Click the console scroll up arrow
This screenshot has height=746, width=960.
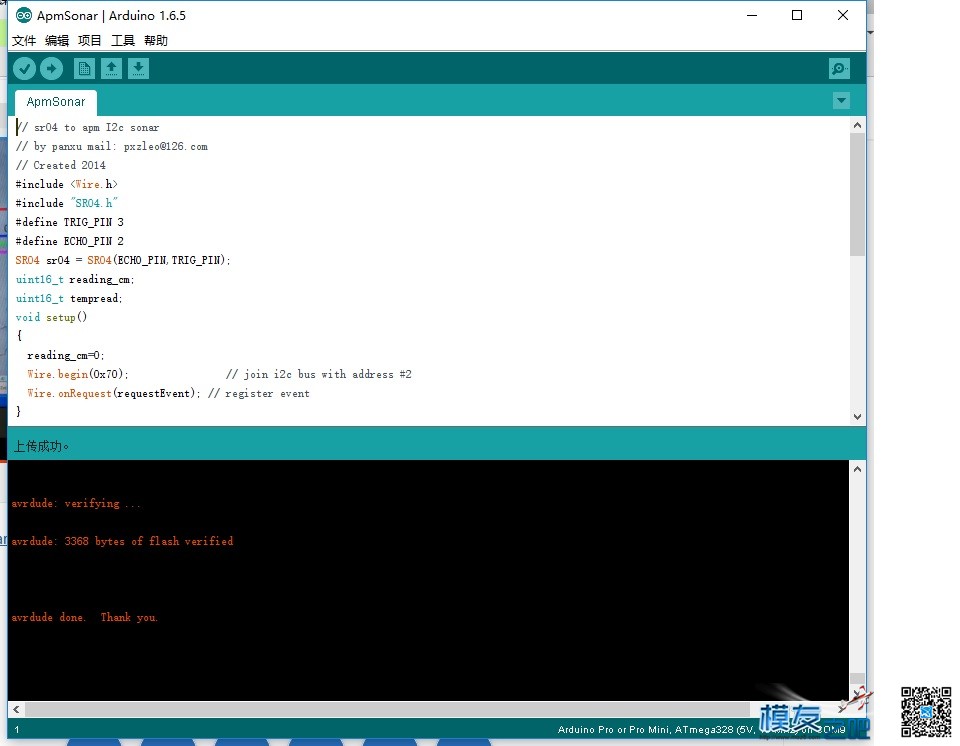pos(857,469)
